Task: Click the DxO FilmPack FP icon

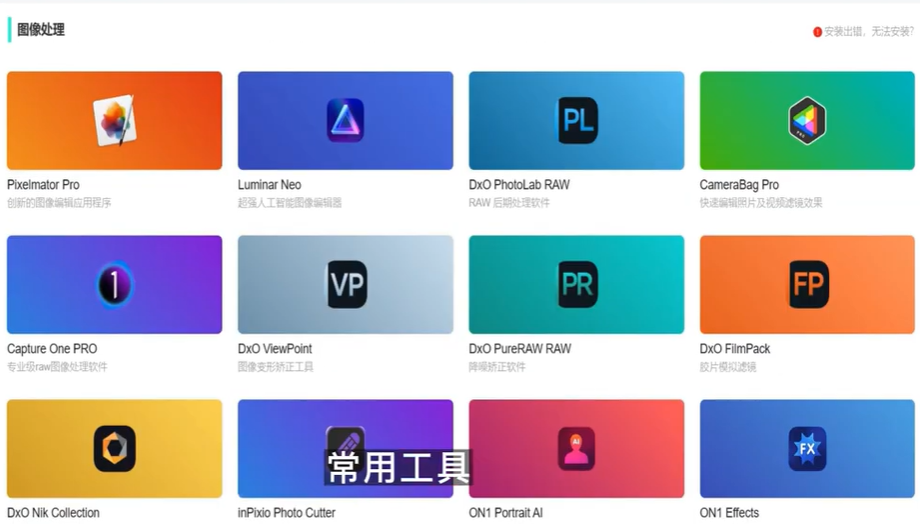Action: [x=808, y=284]
